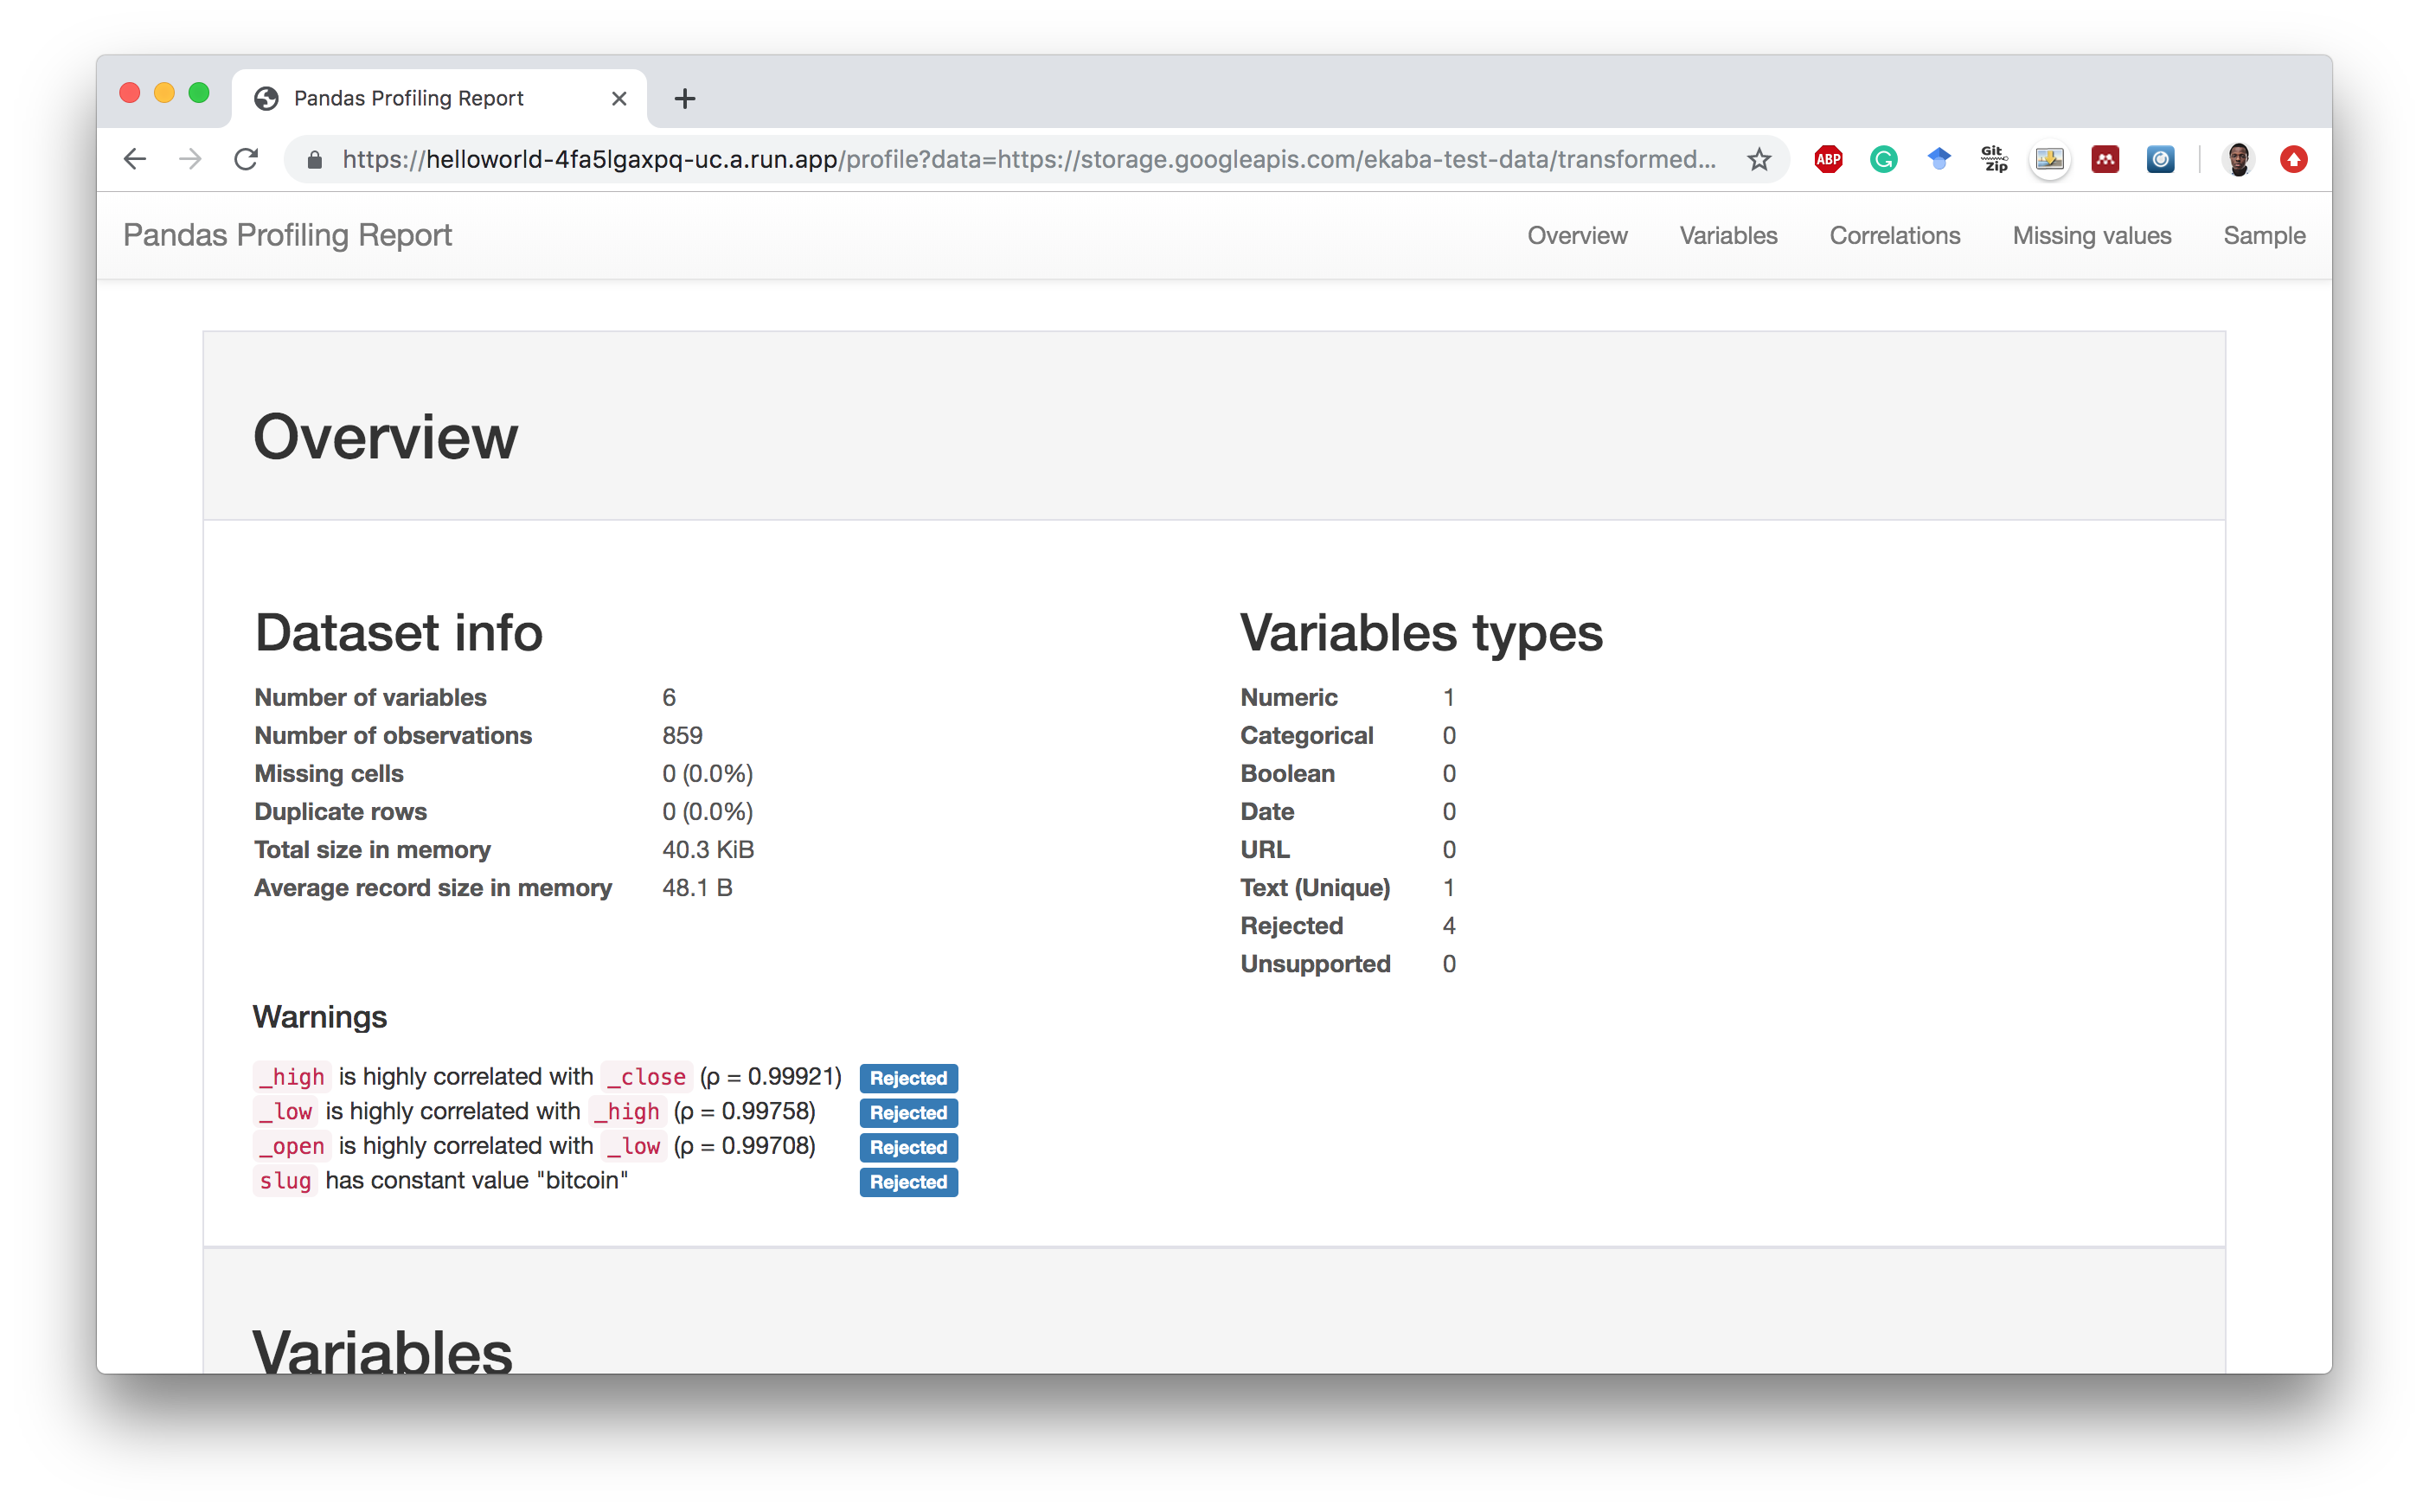Open a new browser tab
2429x1512 pixels.
(x=685, y=98)
